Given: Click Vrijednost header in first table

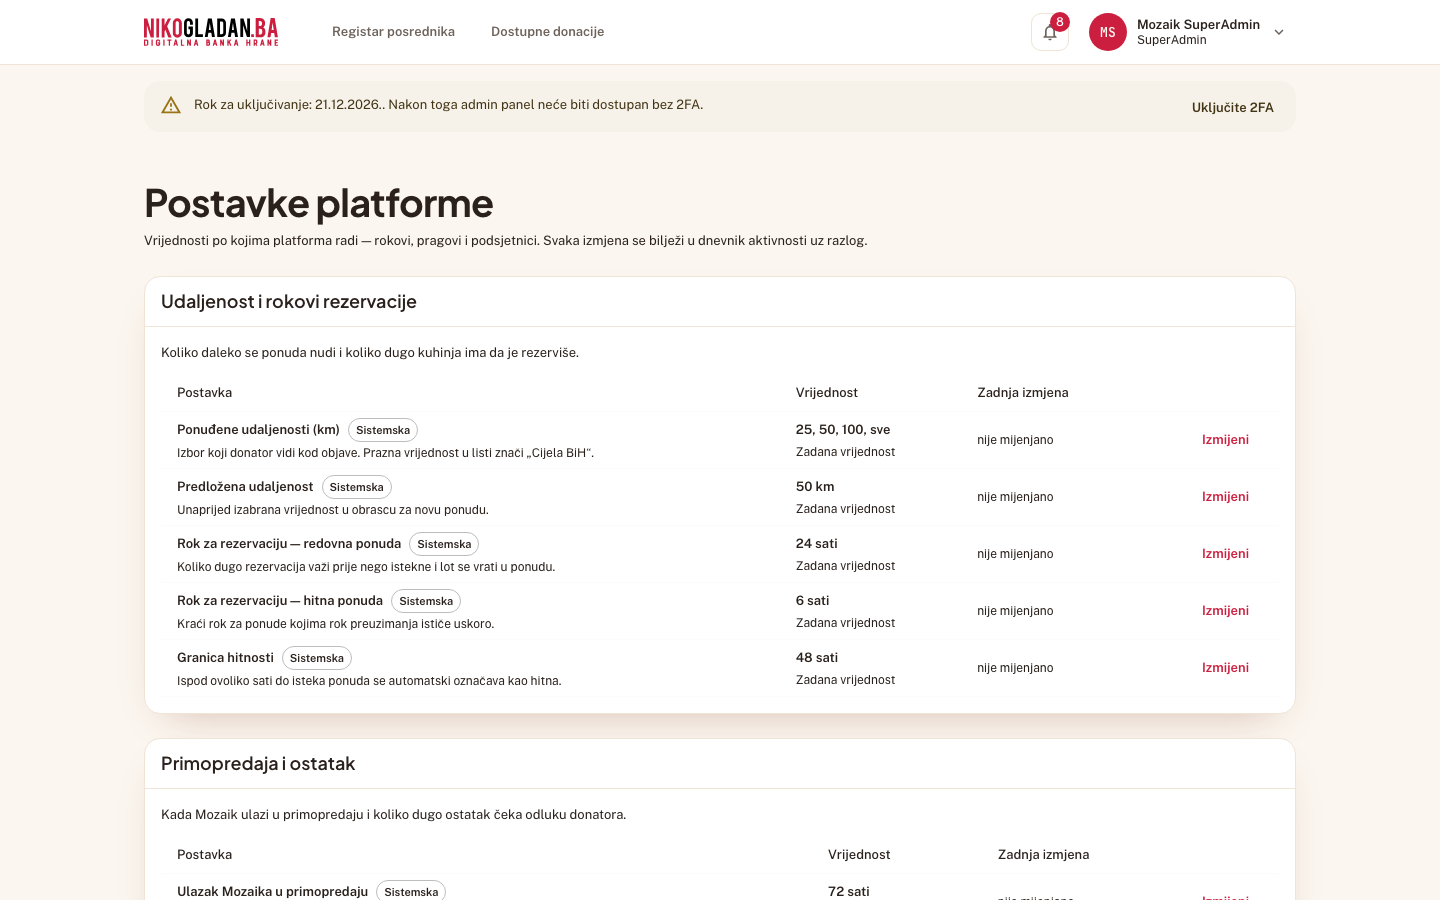Looking at the screenshot, I should click(827, 393).
